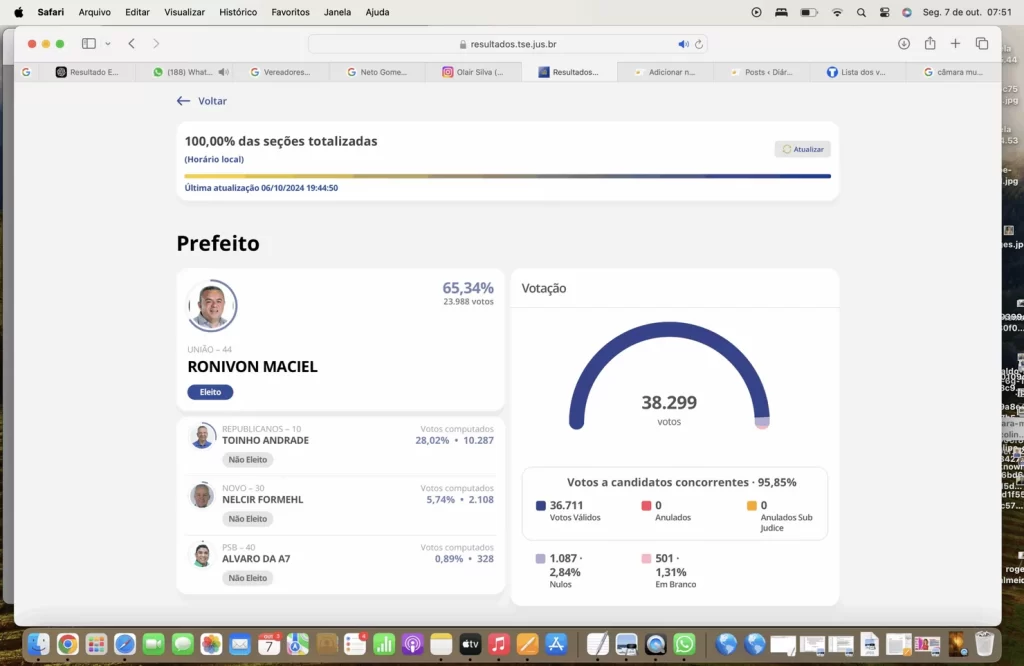
Task: Reload the resultados.tse.jus.br page
Action: click(x=697, y=44)
